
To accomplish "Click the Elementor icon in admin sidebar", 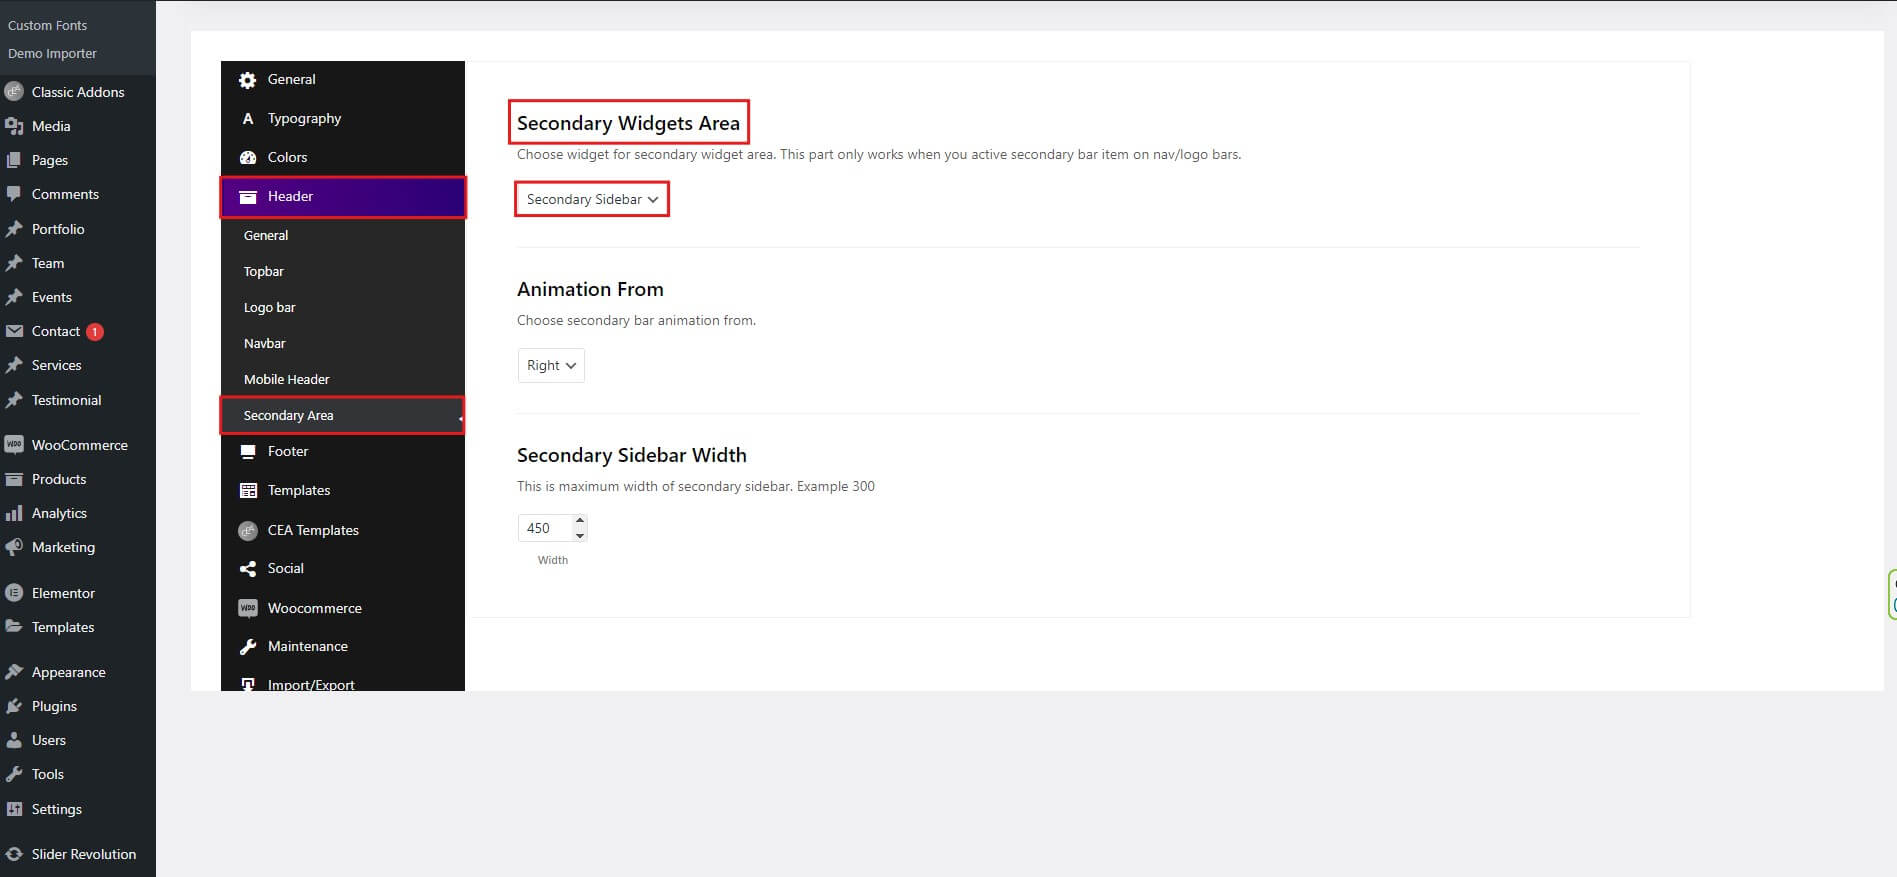I will click(x=14, y=593).
